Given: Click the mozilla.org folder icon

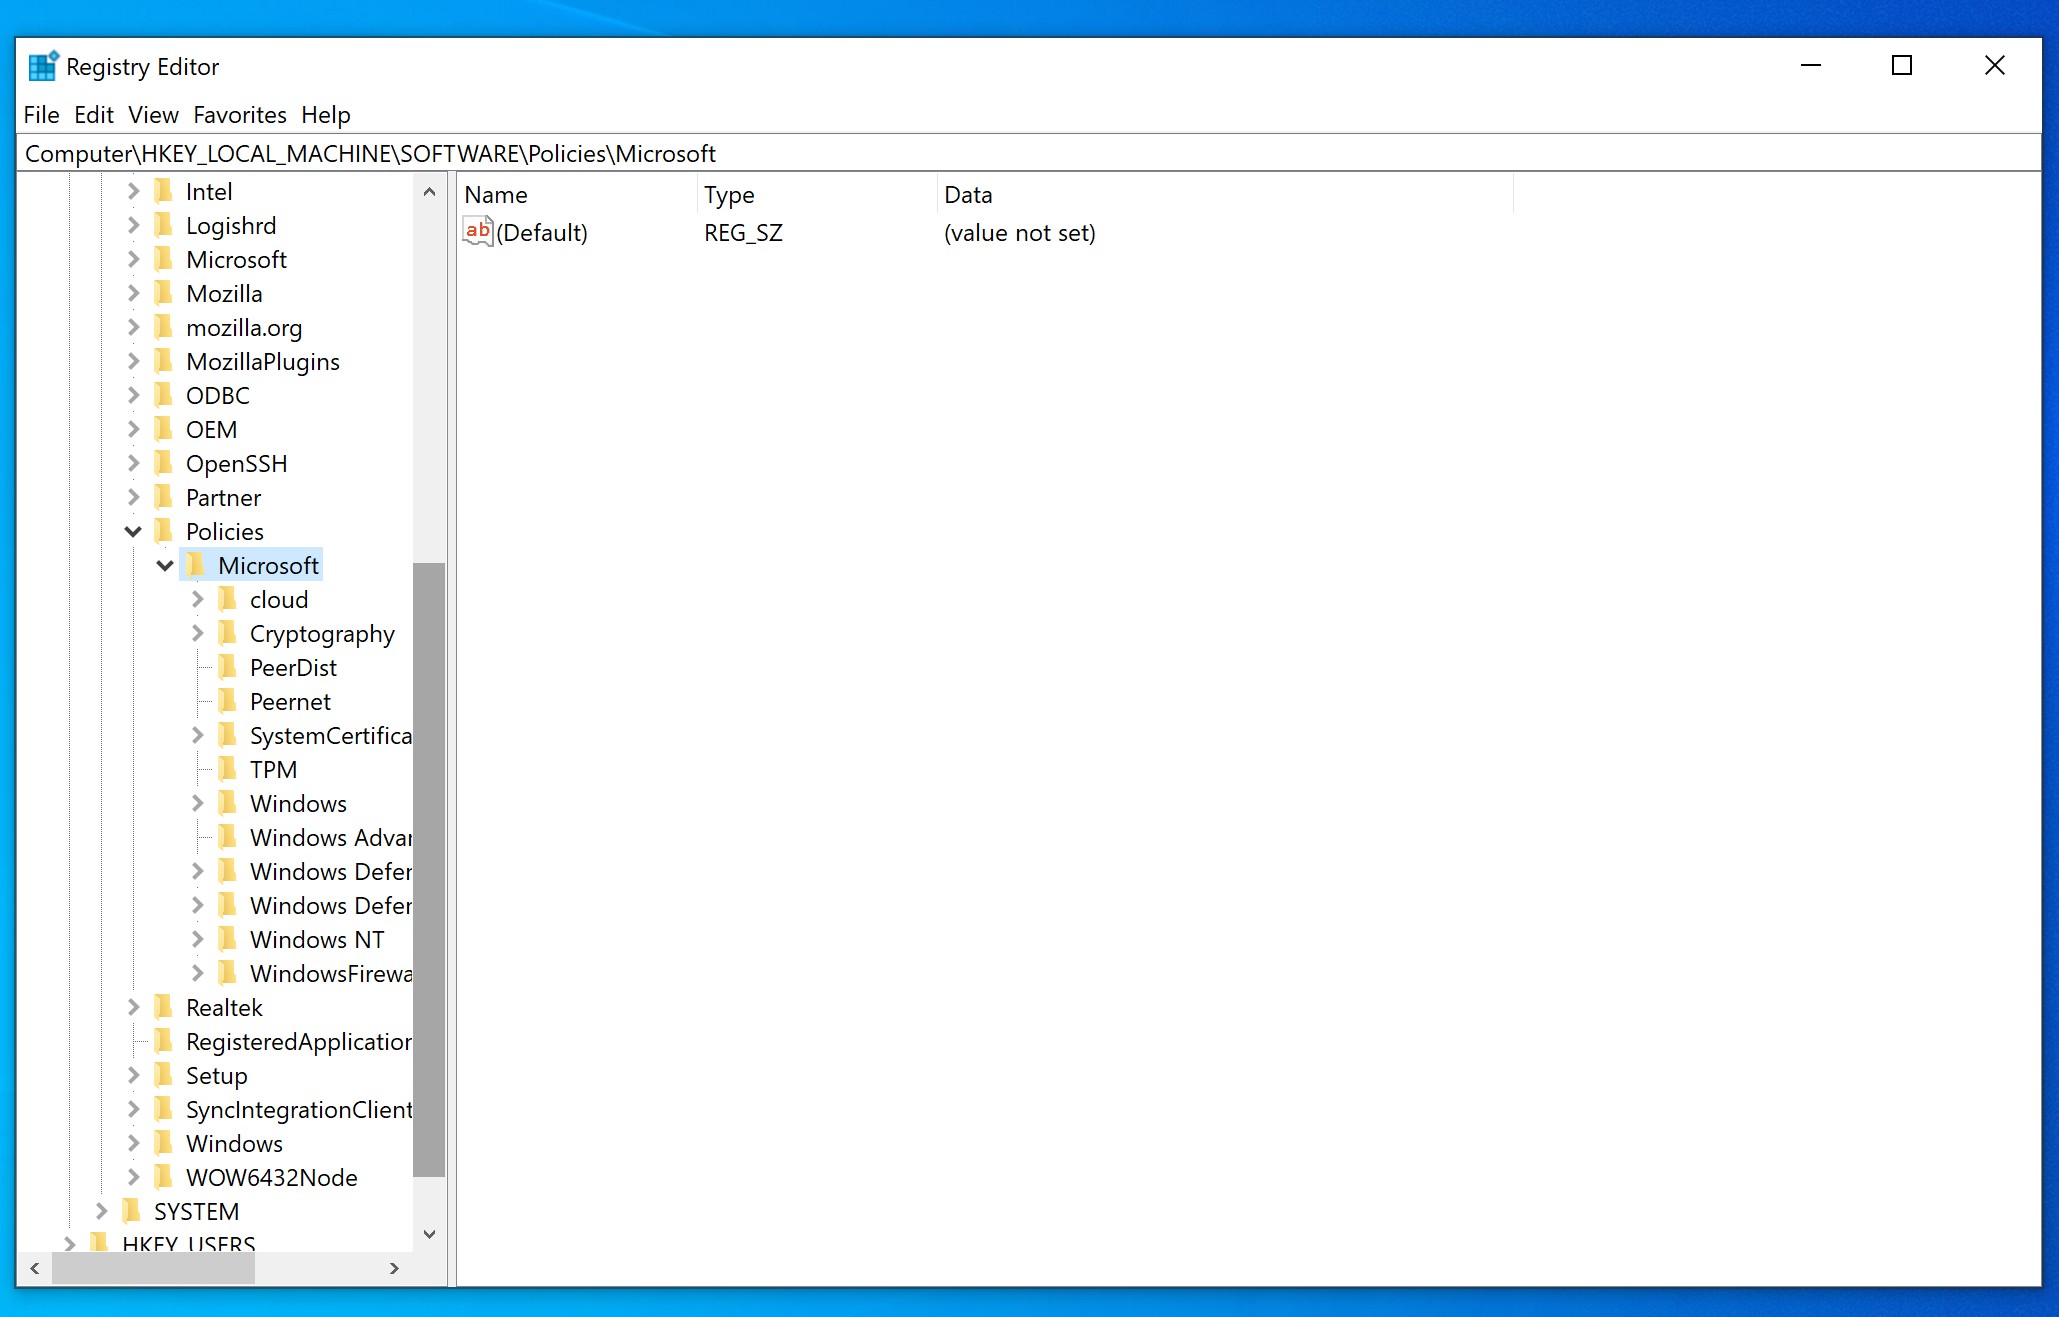Looking at the screenshot, I should (x=164, y=327).
